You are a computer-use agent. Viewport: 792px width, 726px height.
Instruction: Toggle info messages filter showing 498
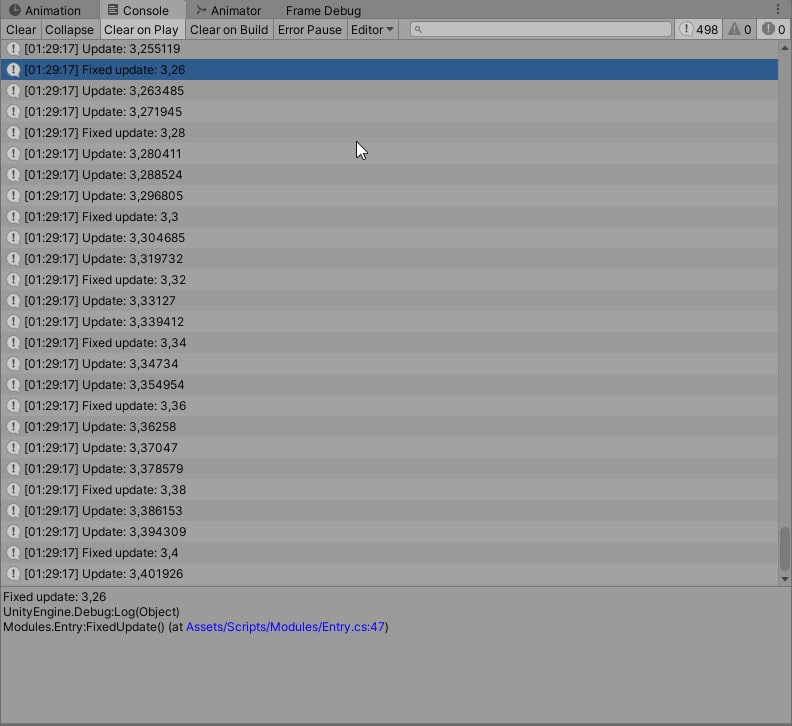pos(699,30)
